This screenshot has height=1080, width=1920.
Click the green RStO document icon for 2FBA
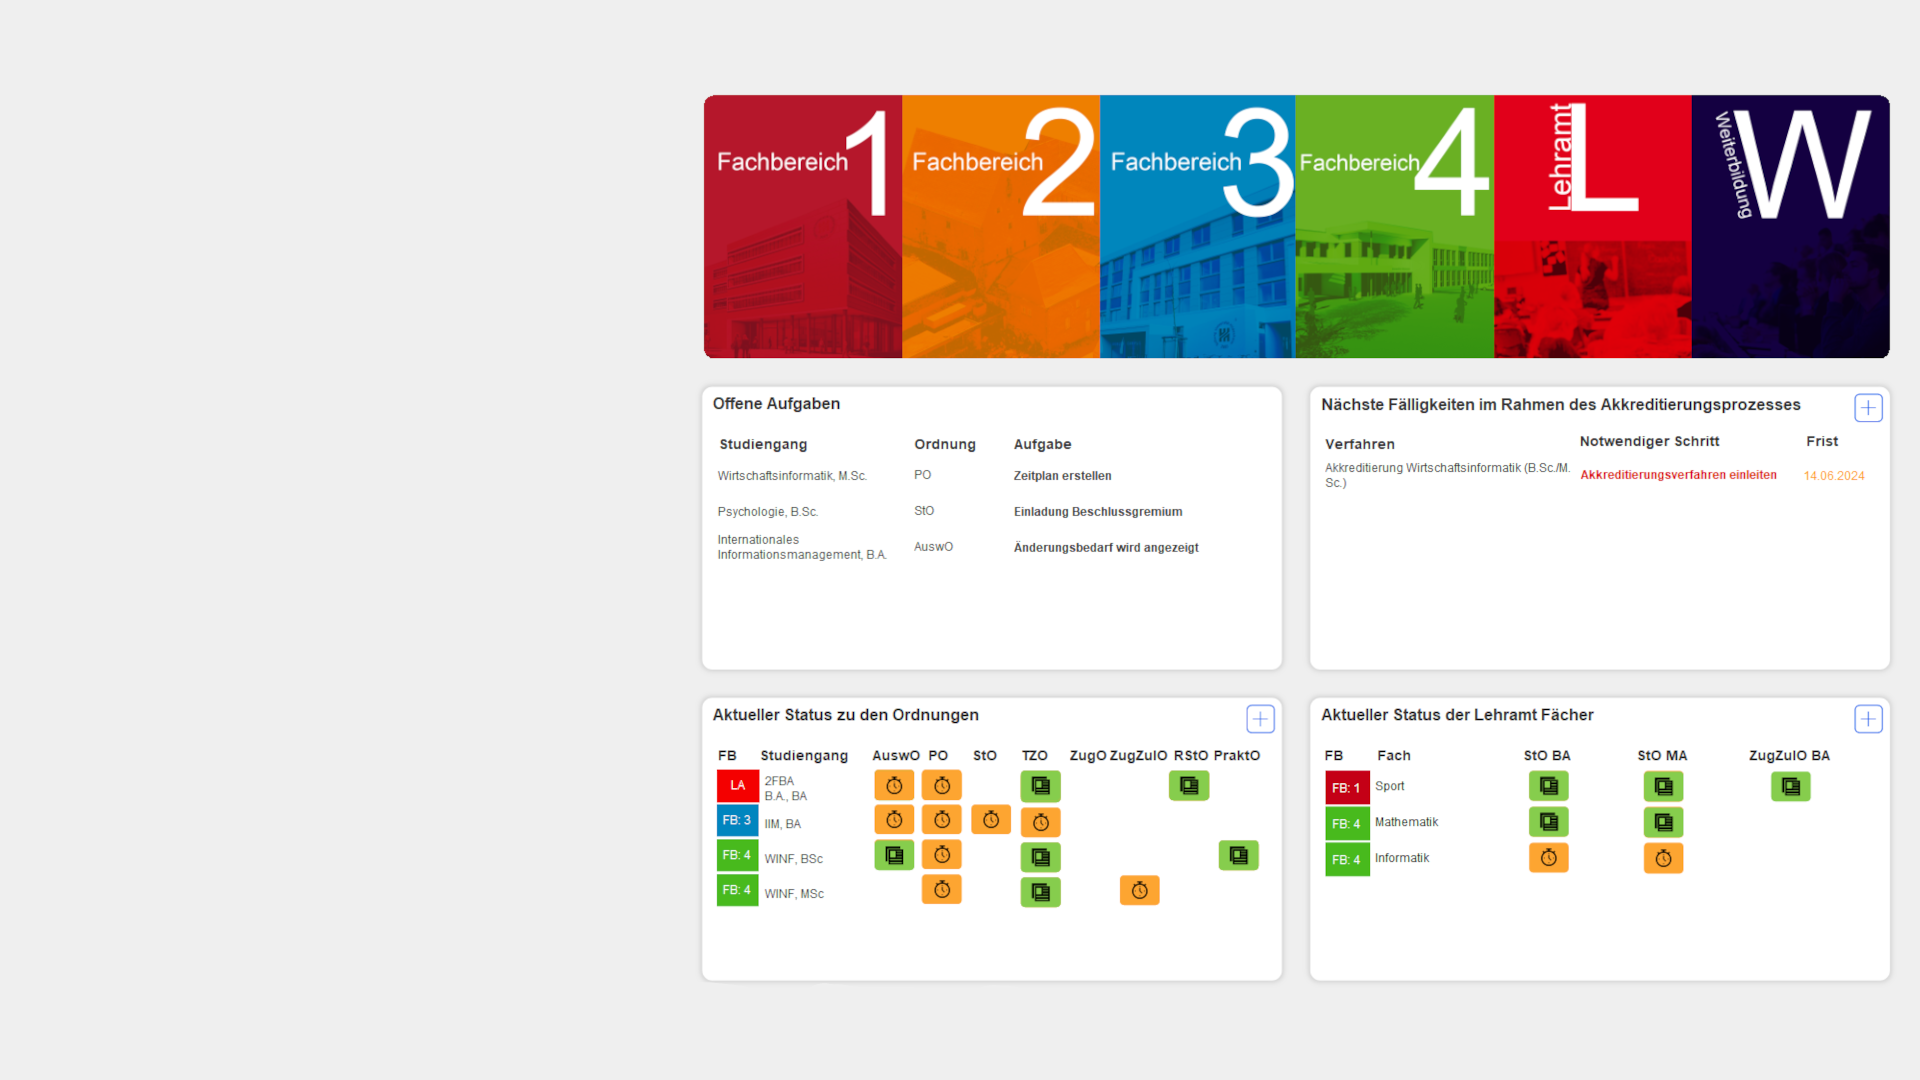pos(1188,786)
